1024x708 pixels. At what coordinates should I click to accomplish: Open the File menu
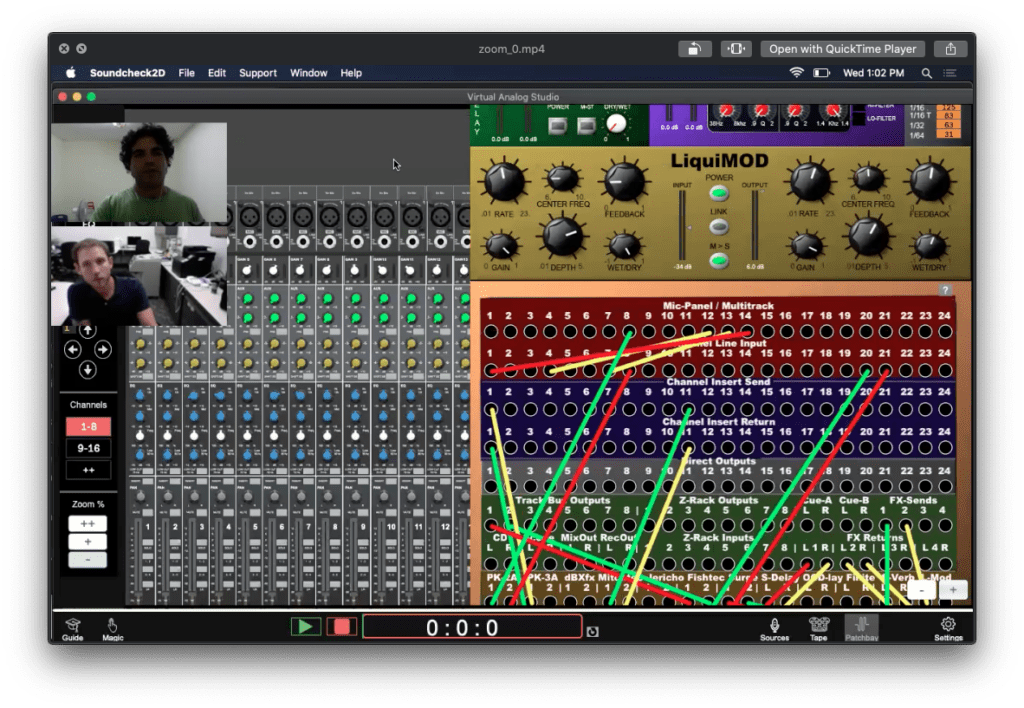pos(187,72)
